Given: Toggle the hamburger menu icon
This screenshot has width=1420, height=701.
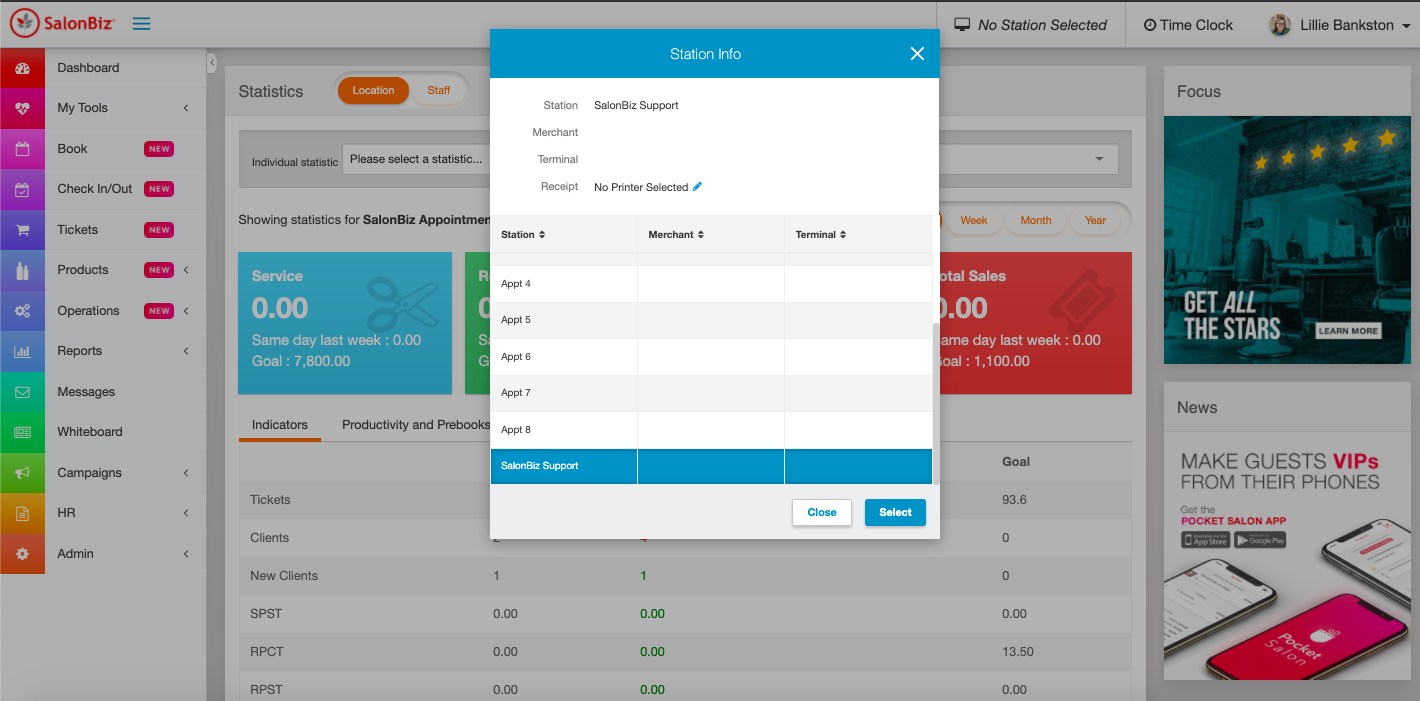Looking at the screenshot, I should [x=142, y=23].
